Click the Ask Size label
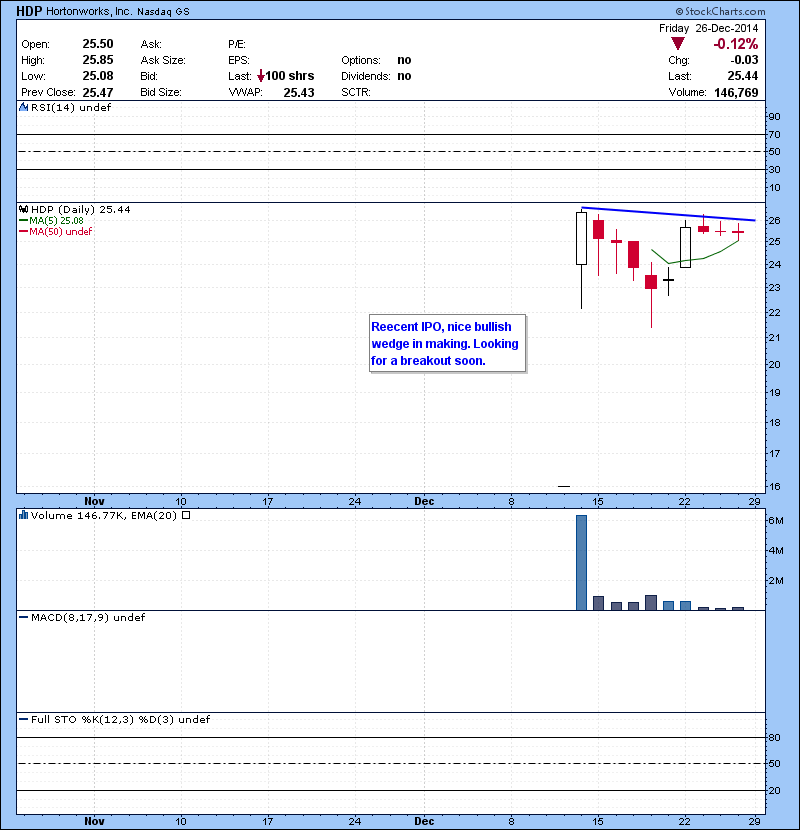This screenshot has width=800, height=830. pyautogui.click(x=163, y=60)
